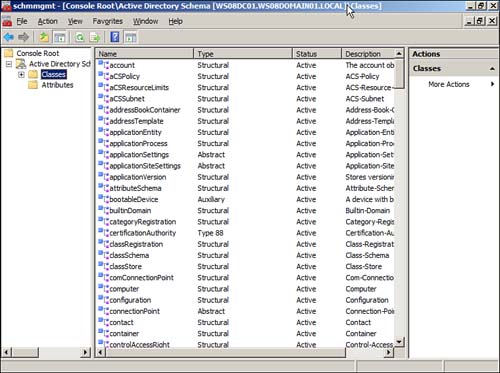Click the Forward arrow toolbar icon
The width and height of the screenshot is (500, 373).
click(23, 37)
